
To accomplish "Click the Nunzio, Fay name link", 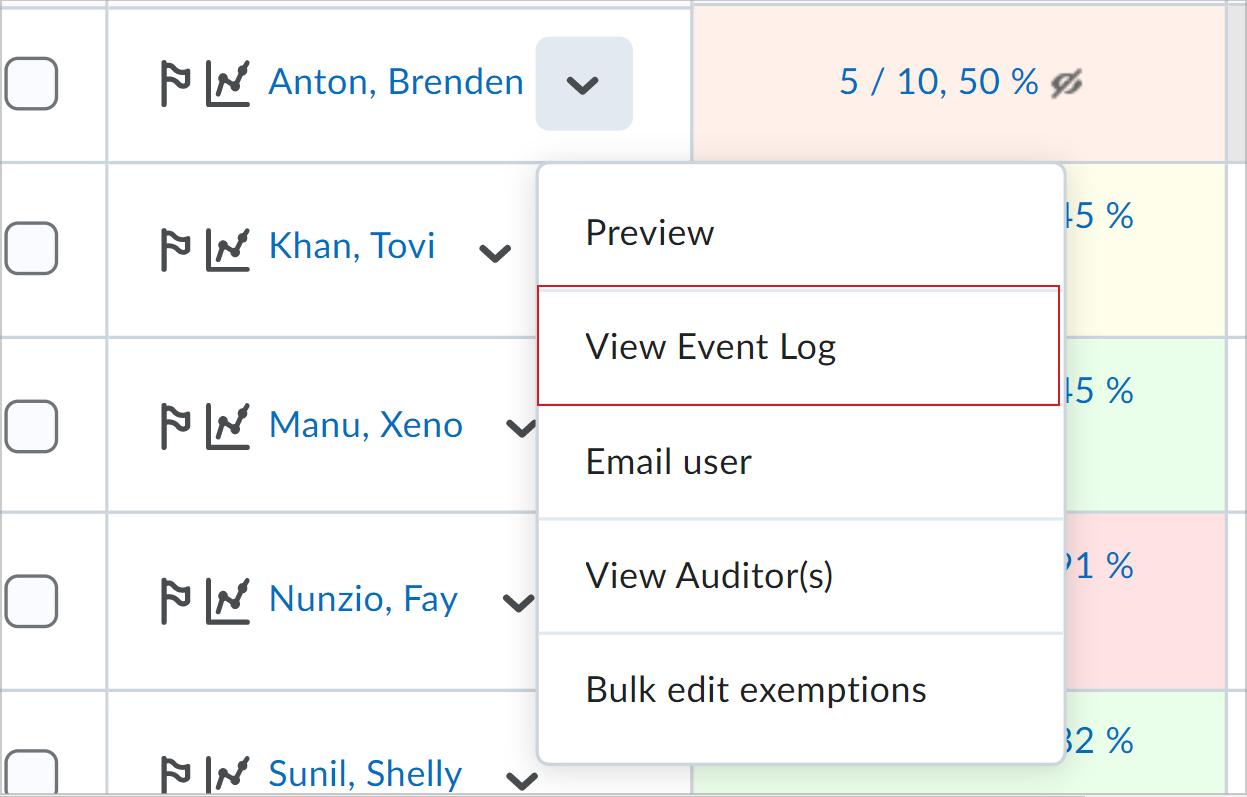I will tap(362, 598).
